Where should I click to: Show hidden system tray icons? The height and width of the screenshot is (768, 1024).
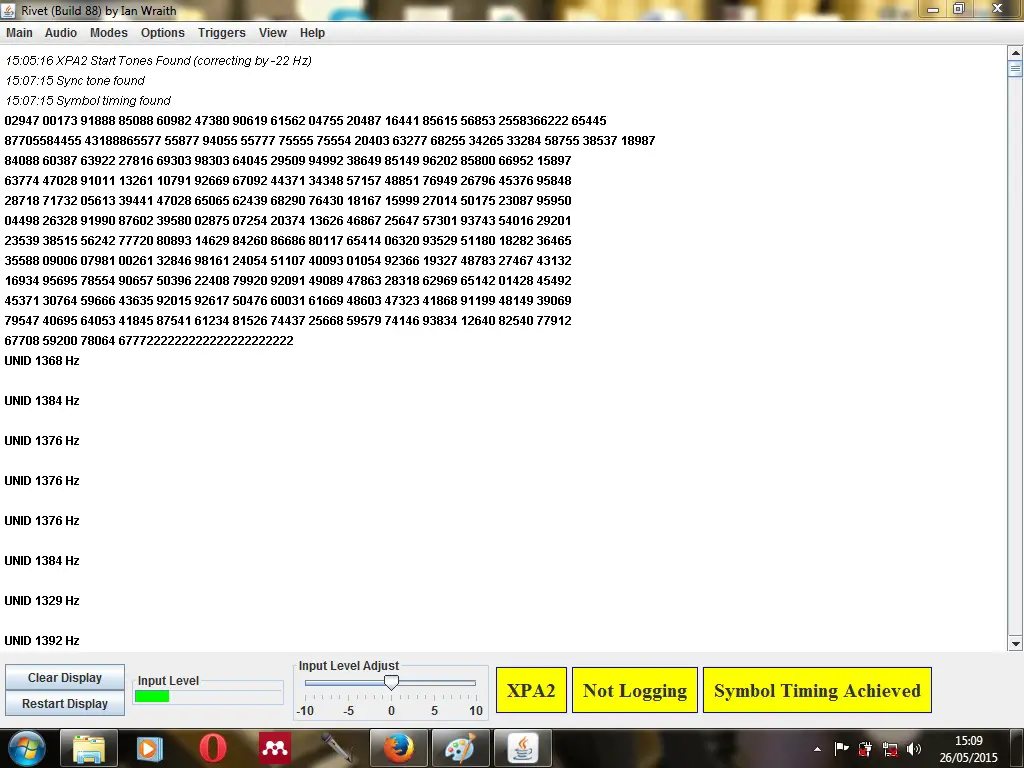[x=818, y=749]
